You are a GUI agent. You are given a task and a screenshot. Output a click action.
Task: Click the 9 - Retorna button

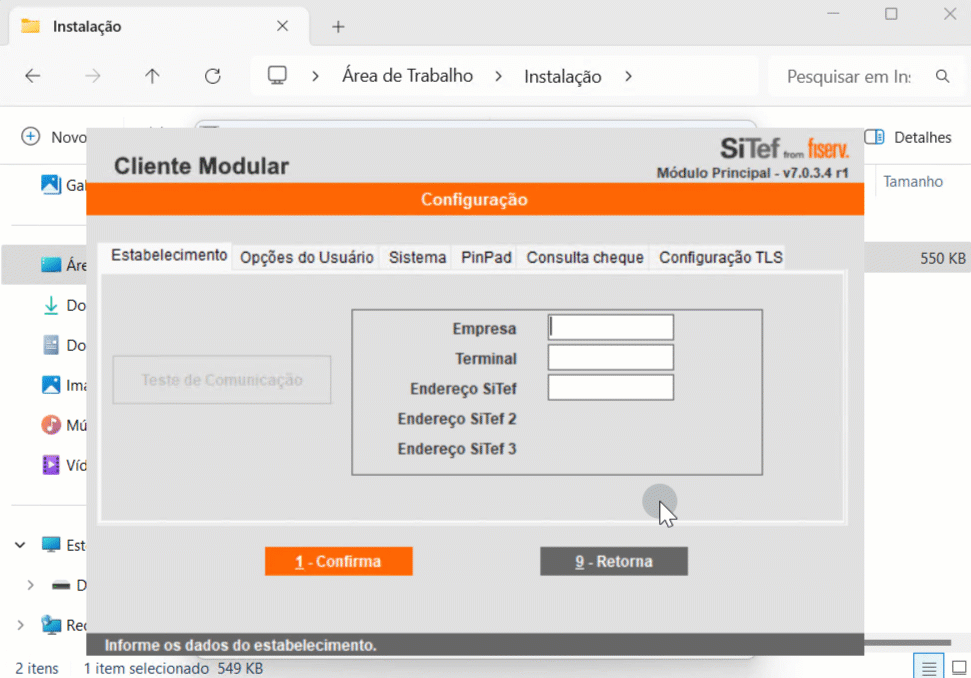[x=614, y=561]
